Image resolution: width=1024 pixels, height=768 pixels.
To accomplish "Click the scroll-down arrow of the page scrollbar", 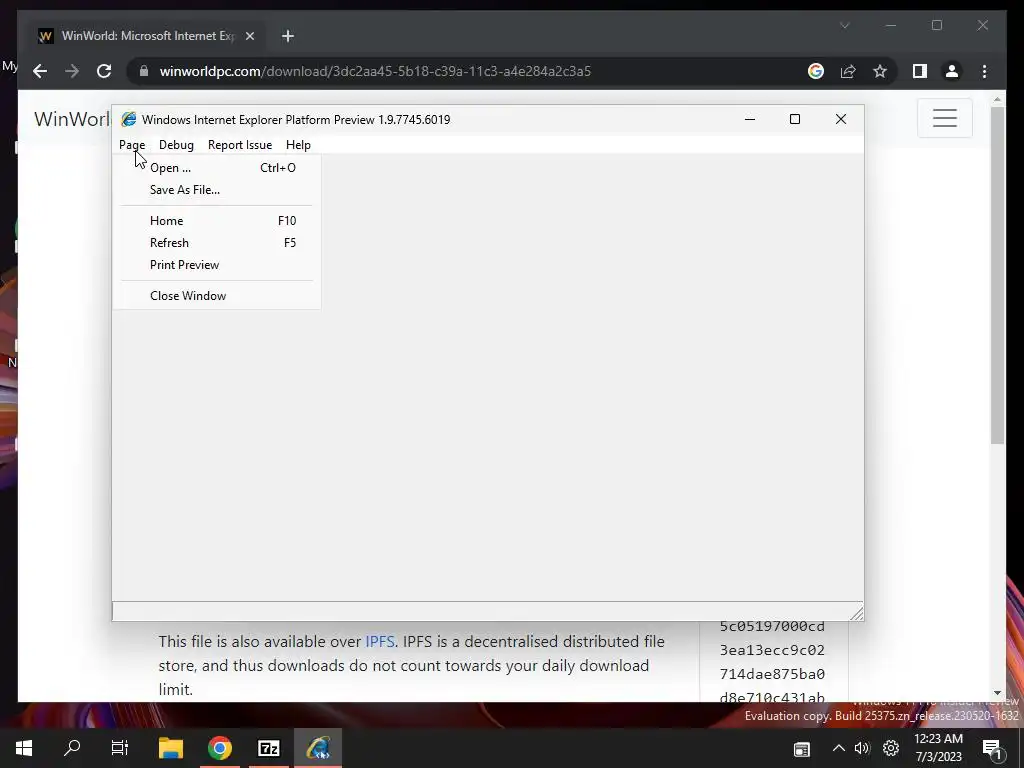I will 997,693.
